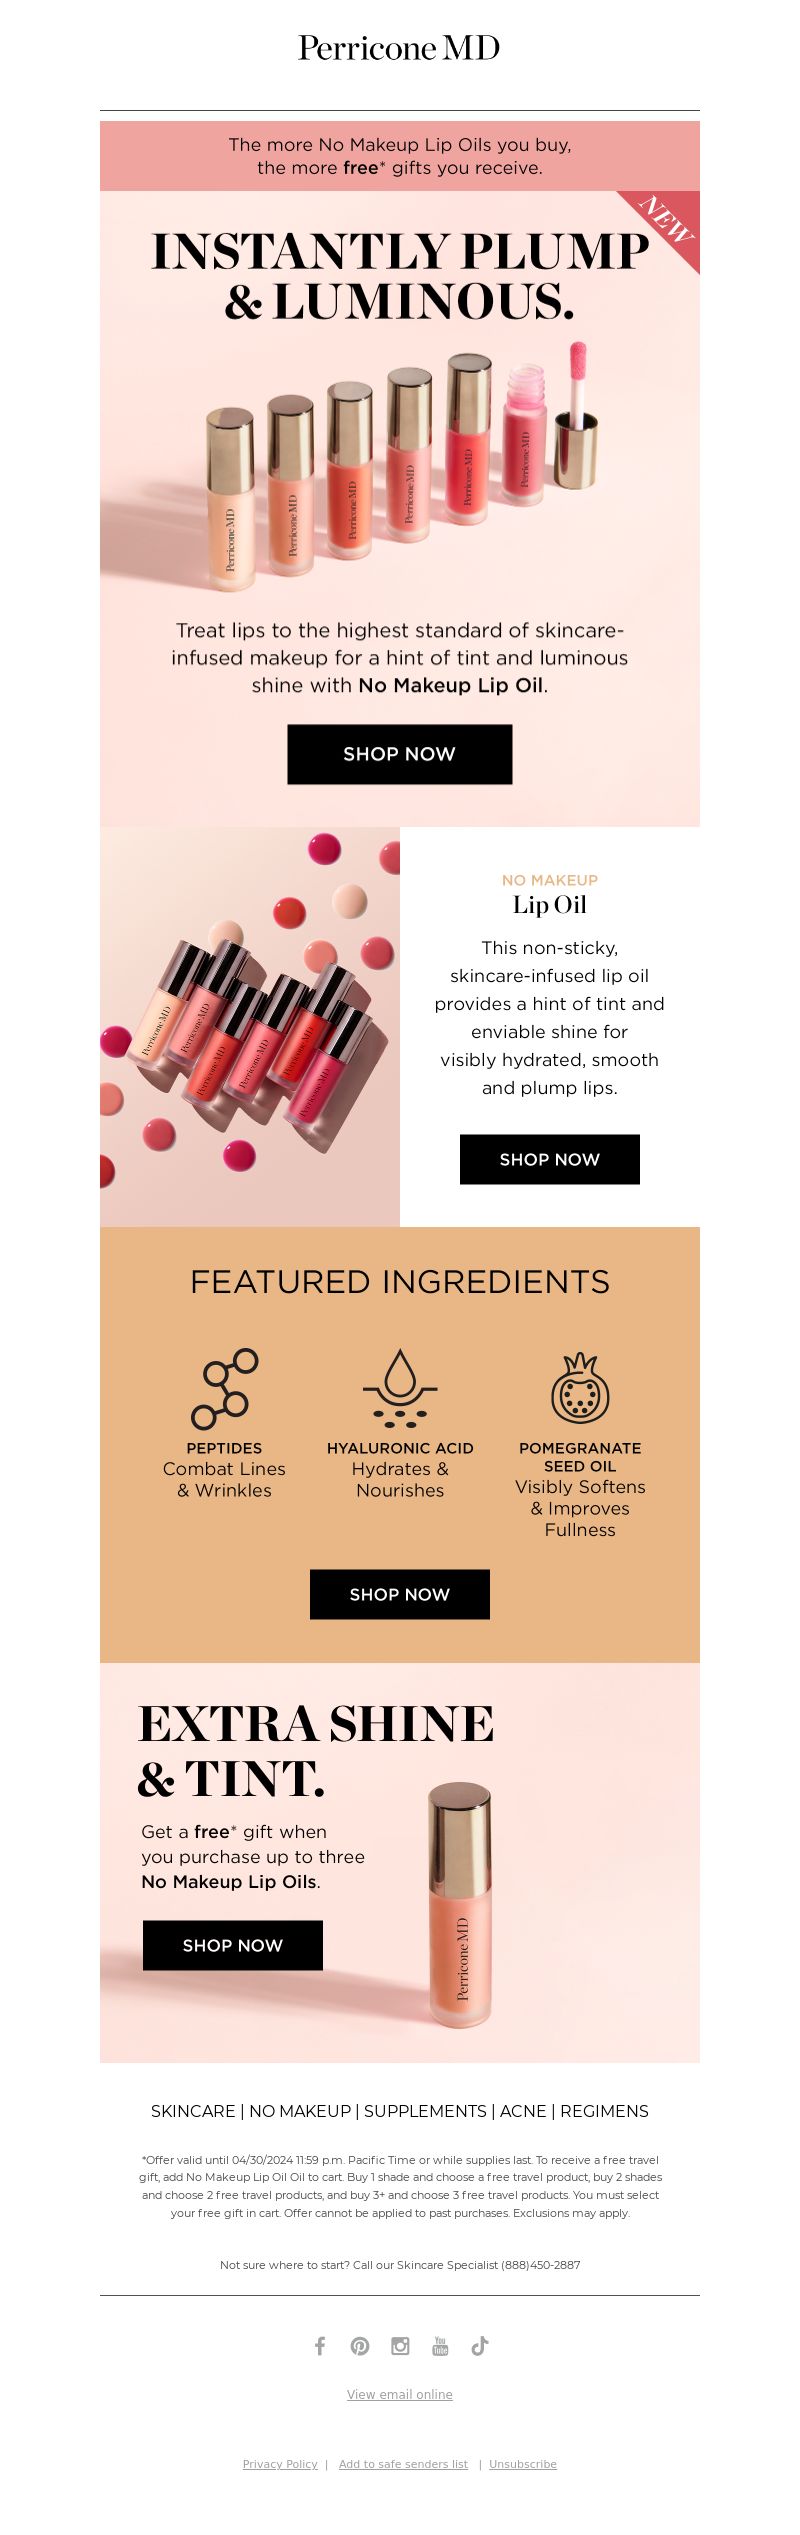Click Shop Now in Extra Shine section

tap(233, 1945)
